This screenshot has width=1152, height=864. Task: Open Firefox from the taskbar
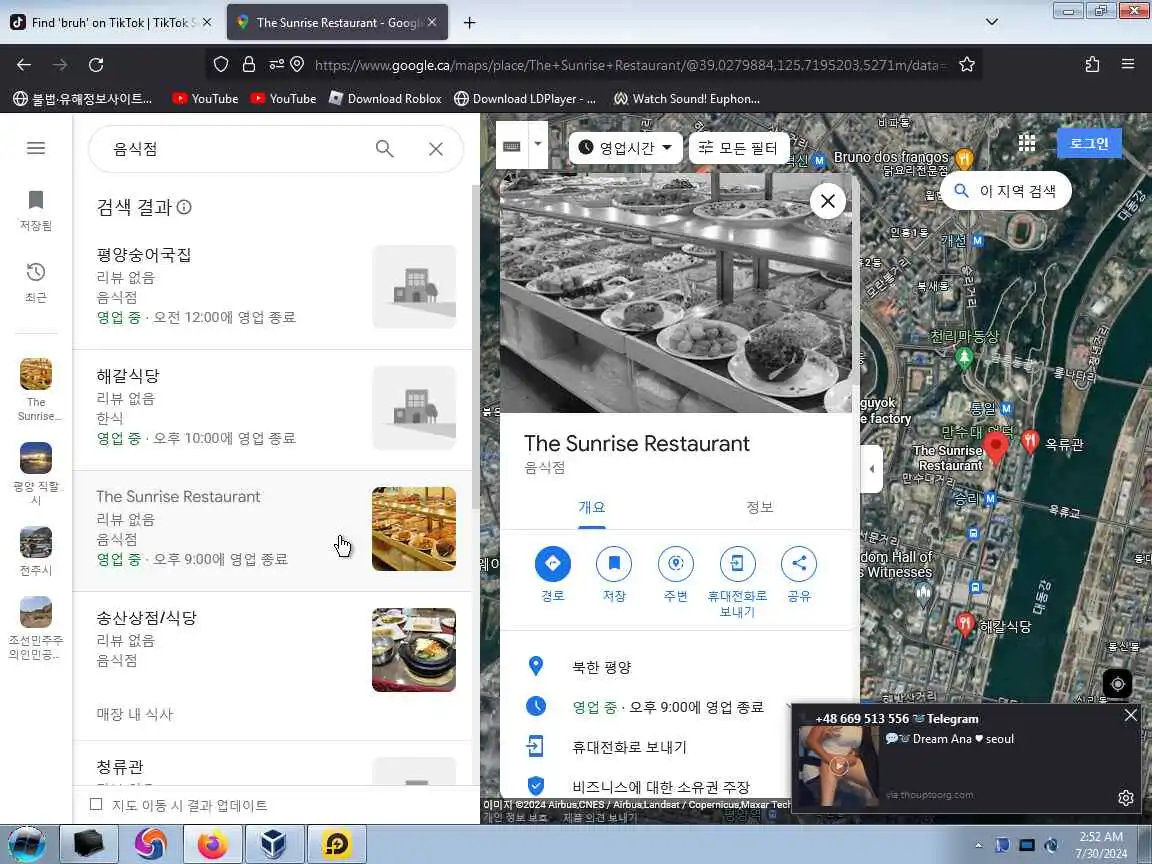[212, 844]
